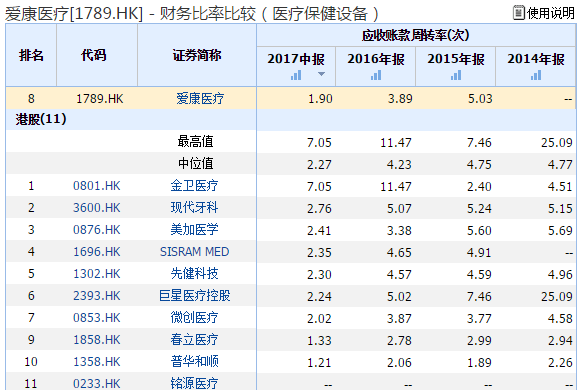
Task: Click stock code 0853.HK
Action: pyautogui.click(x=97, y=318)
